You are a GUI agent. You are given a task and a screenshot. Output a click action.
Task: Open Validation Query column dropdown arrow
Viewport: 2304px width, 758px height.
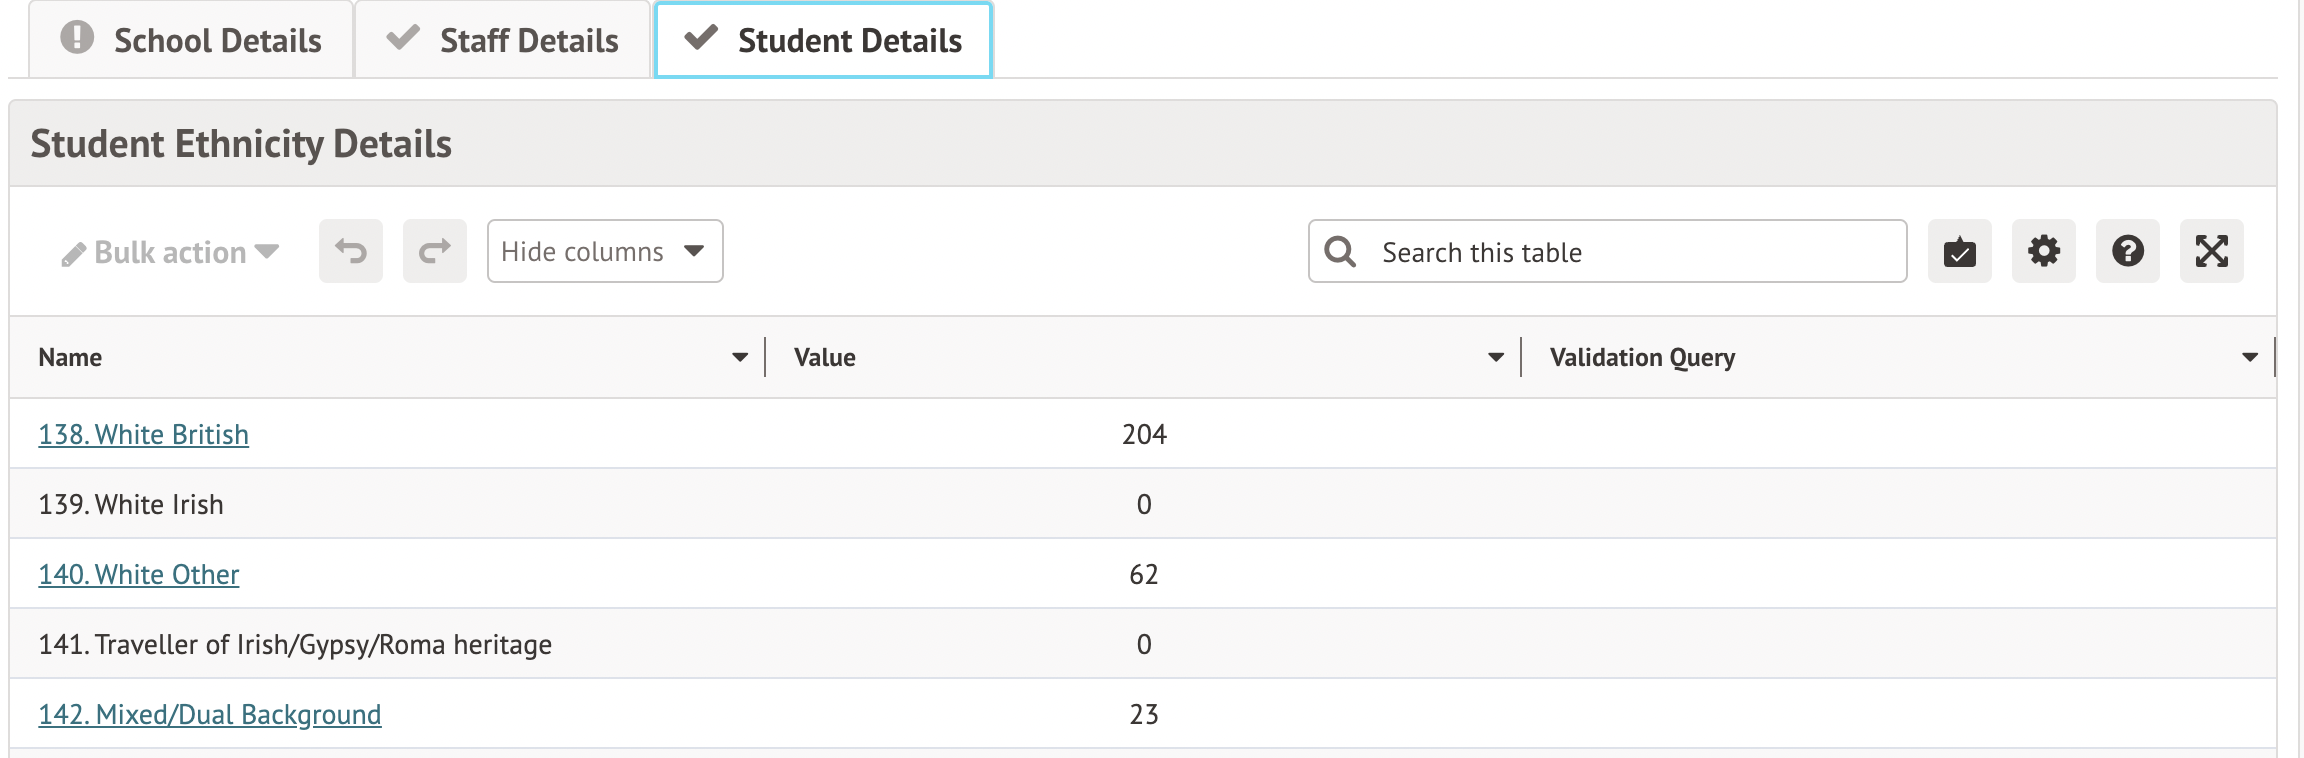pos(2250,357)
